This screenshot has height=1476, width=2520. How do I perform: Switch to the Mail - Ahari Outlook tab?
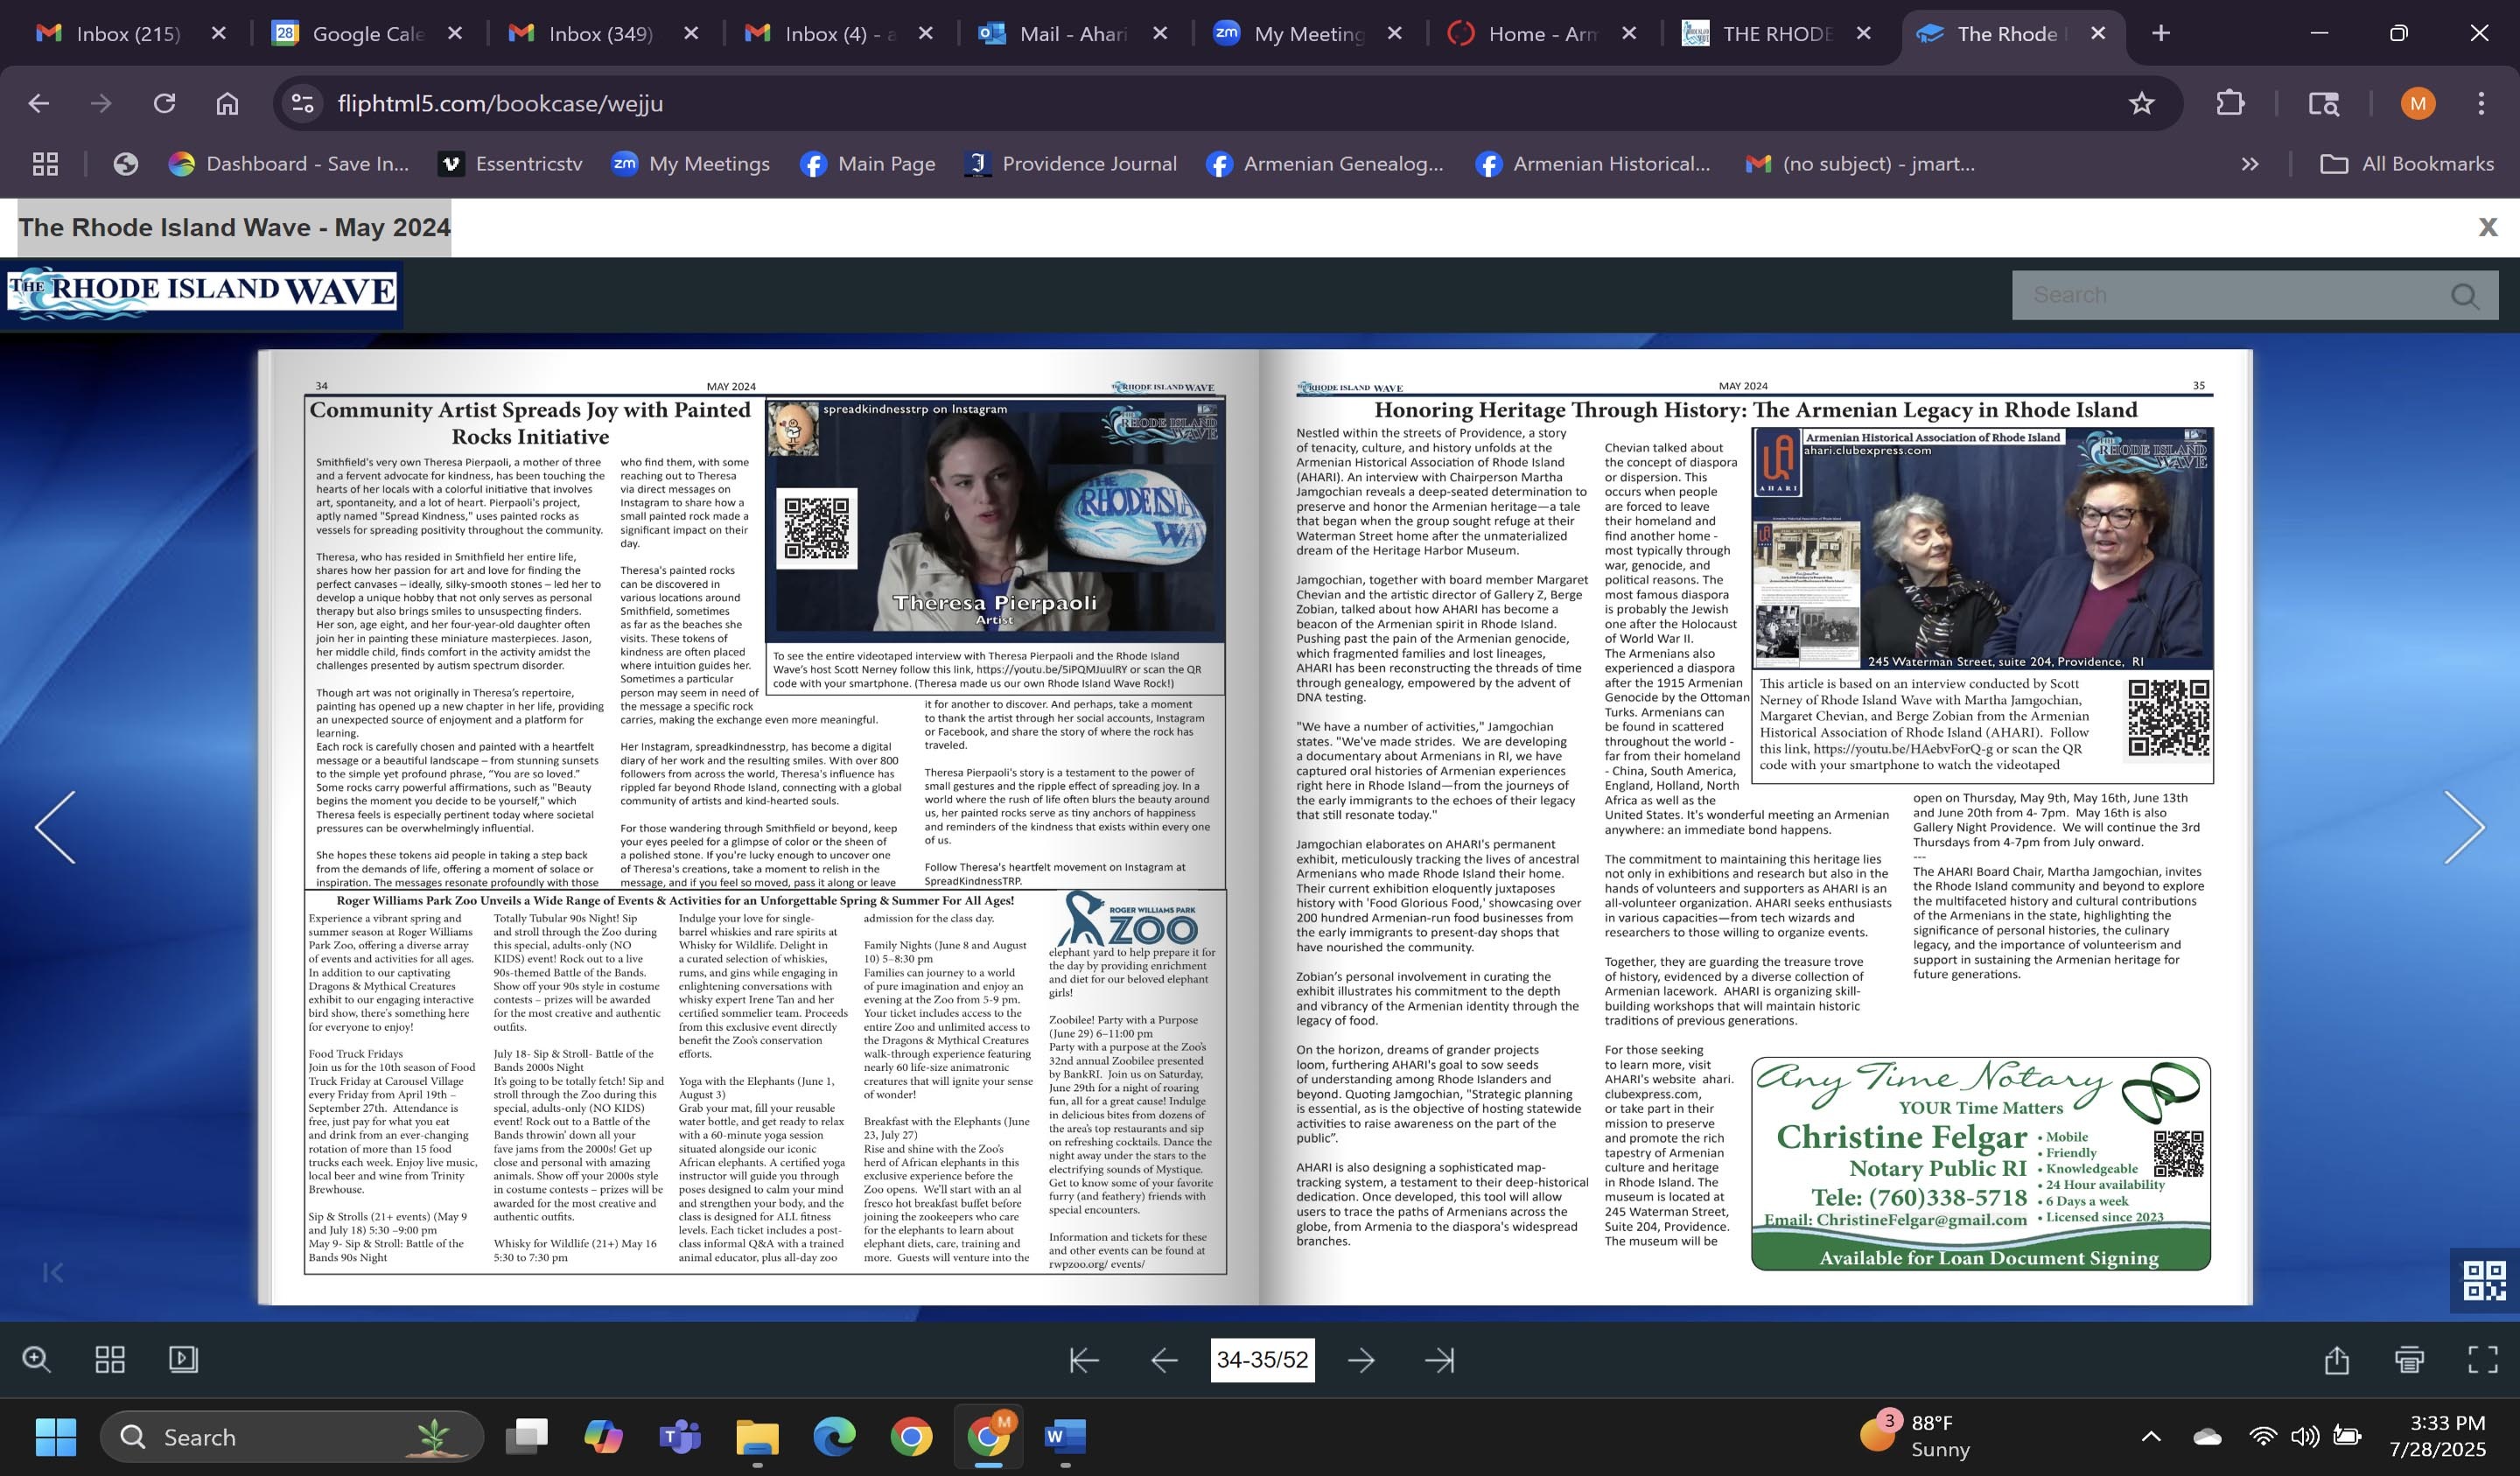pyautogui.click(x=1072, y=34)
